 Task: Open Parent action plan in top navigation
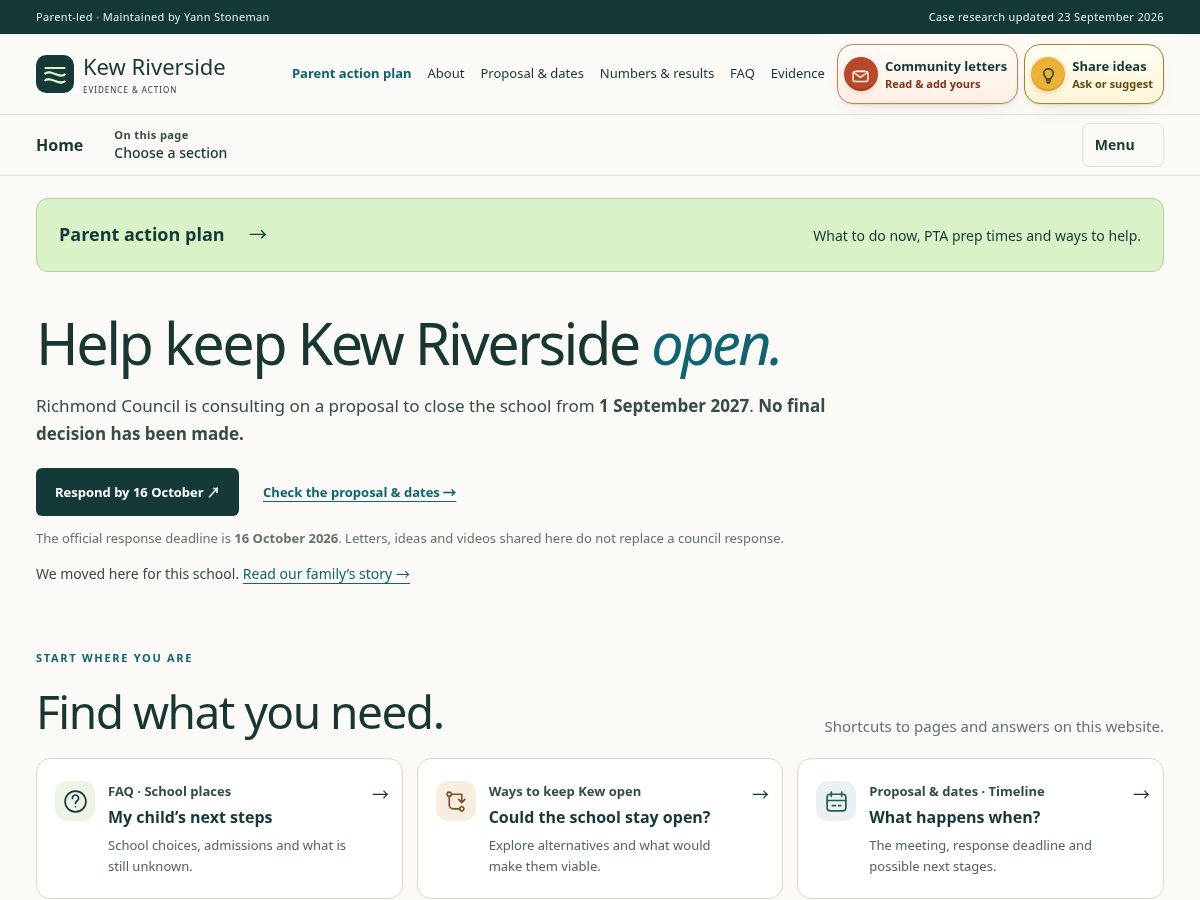351,74
